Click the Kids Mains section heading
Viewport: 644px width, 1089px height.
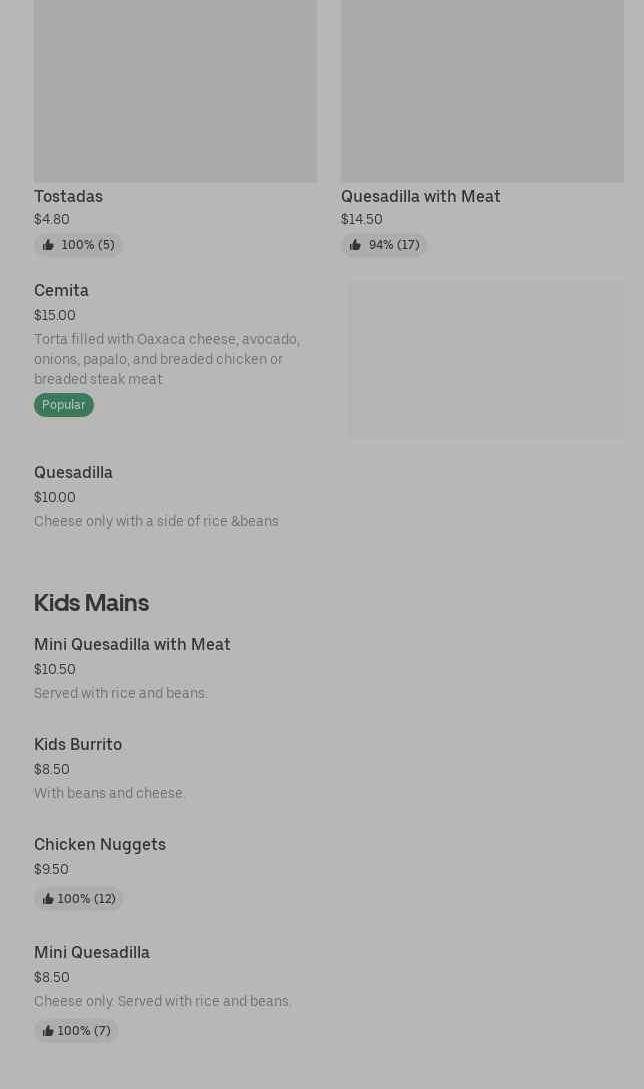91,602
